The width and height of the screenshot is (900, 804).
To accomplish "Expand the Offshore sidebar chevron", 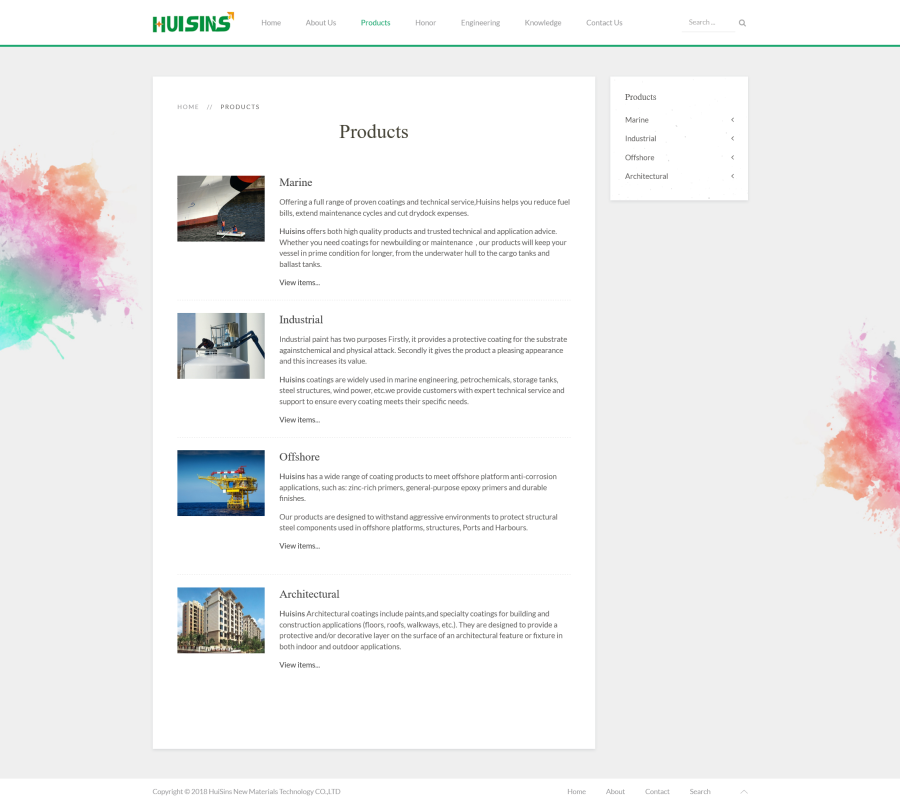I will 732,158.
